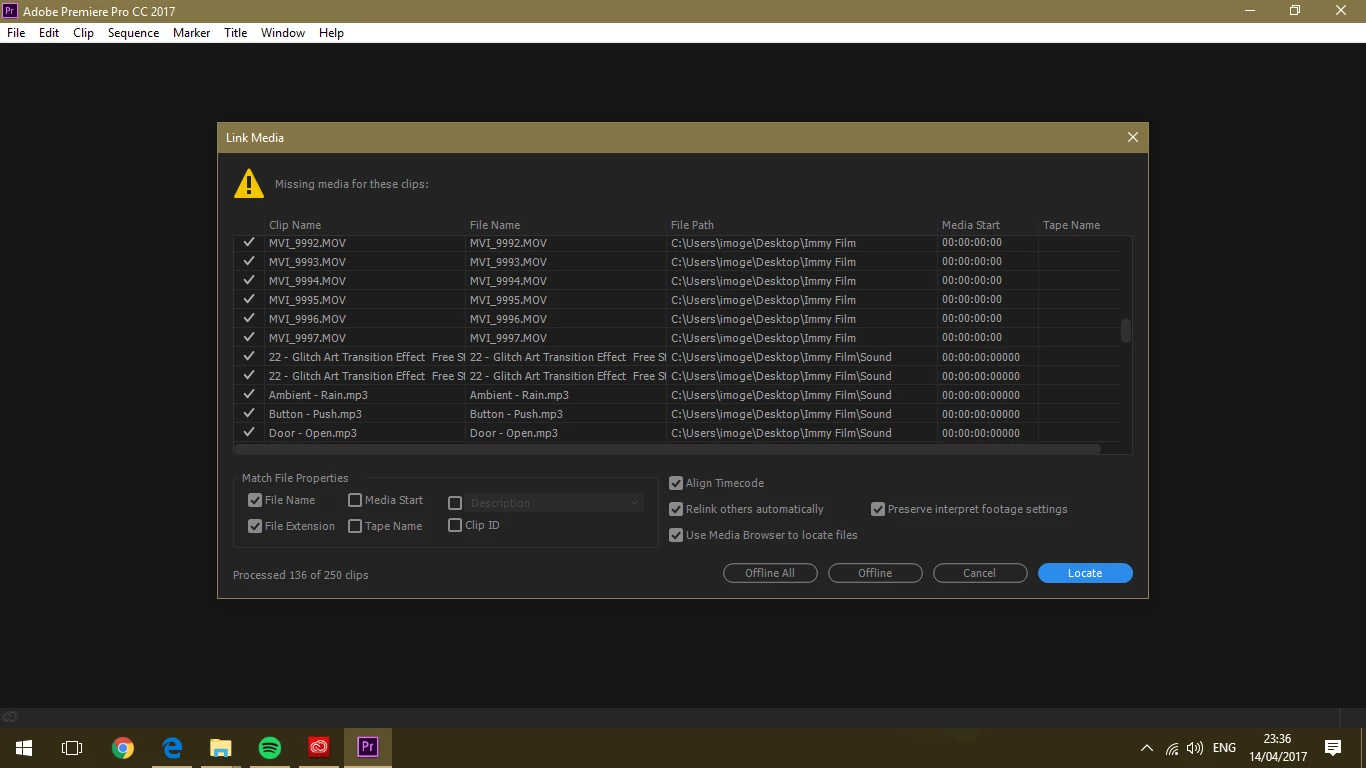Screen dimensions: 1366x768
Task: Click the Cancel button
Action: [980, 573]
